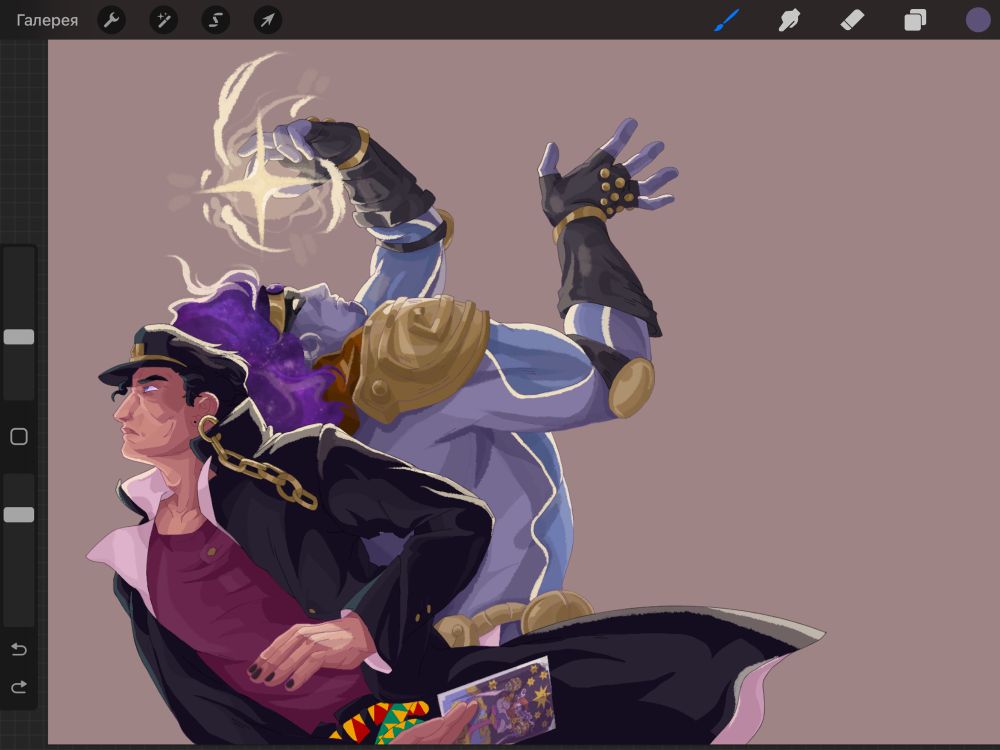The width and height of the screenshot is (1000, 750).
Task: Open the Adjustments magic wand menu
Action: pyautogui.click(x=164, y=20)
